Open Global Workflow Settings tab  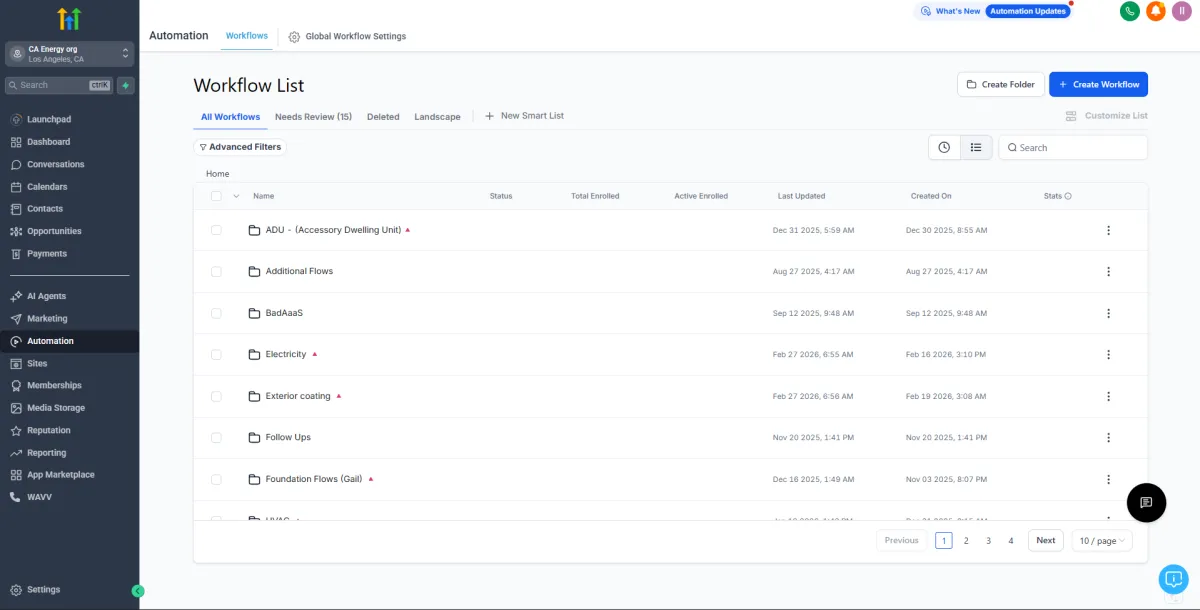pos(347,36)
